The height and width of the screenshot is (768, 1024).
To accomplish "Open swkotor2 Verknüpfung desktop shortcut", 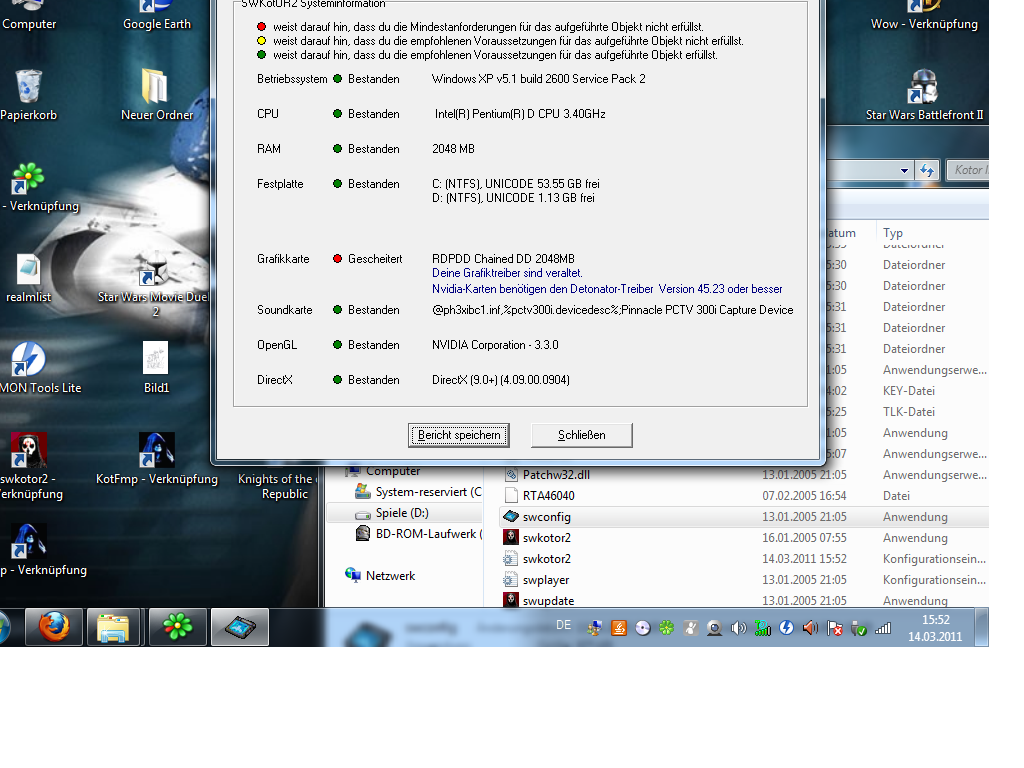I will click(x=29, y=466).
